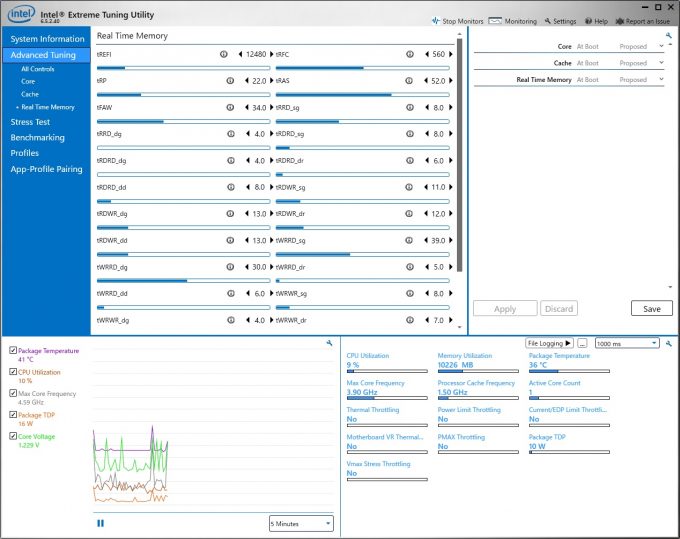Uncheck CPU Utilization graph checkbox
The width and height of the screenshot is (680, 539).
pyautogui.click(x=13, y=372)
